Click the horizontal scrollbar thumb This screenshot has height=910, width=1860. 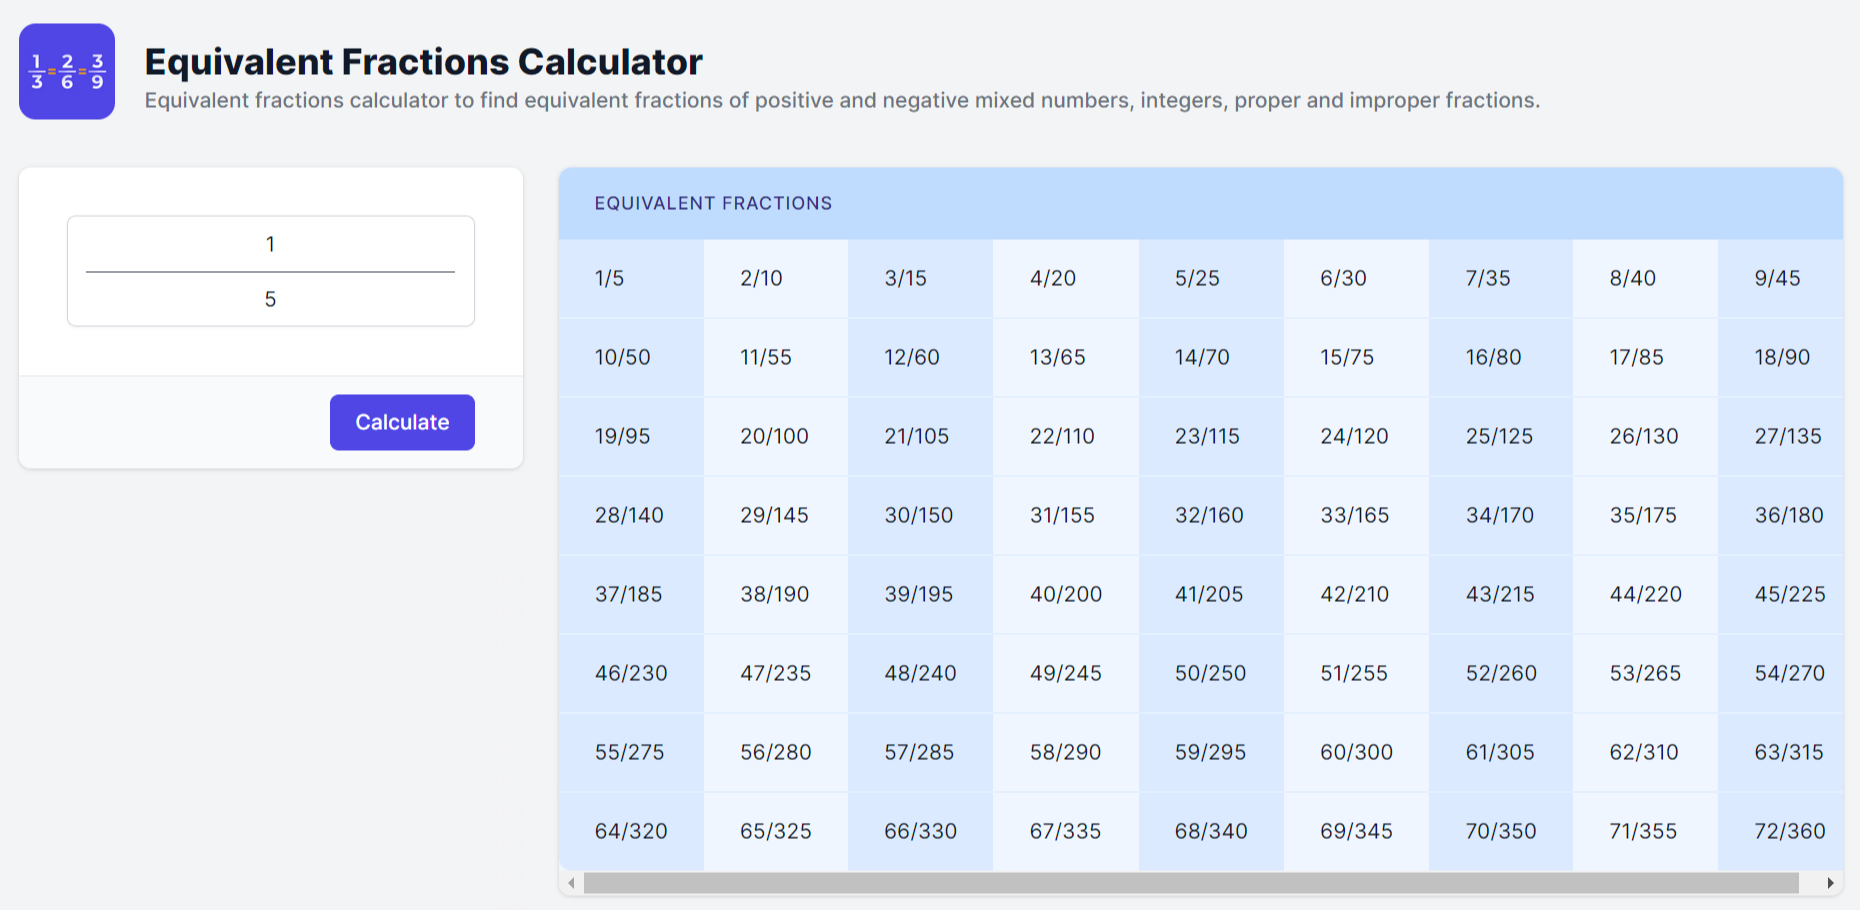tap(1190, 883)
